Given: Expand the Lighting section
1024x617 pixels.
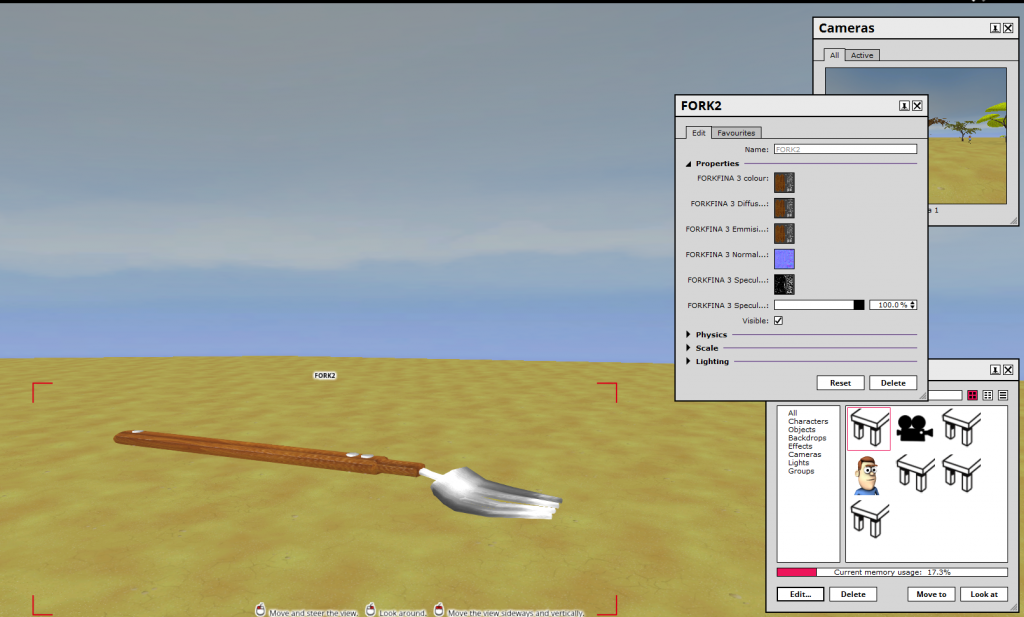Looking at the screenshot, I should tap(688, 361).
